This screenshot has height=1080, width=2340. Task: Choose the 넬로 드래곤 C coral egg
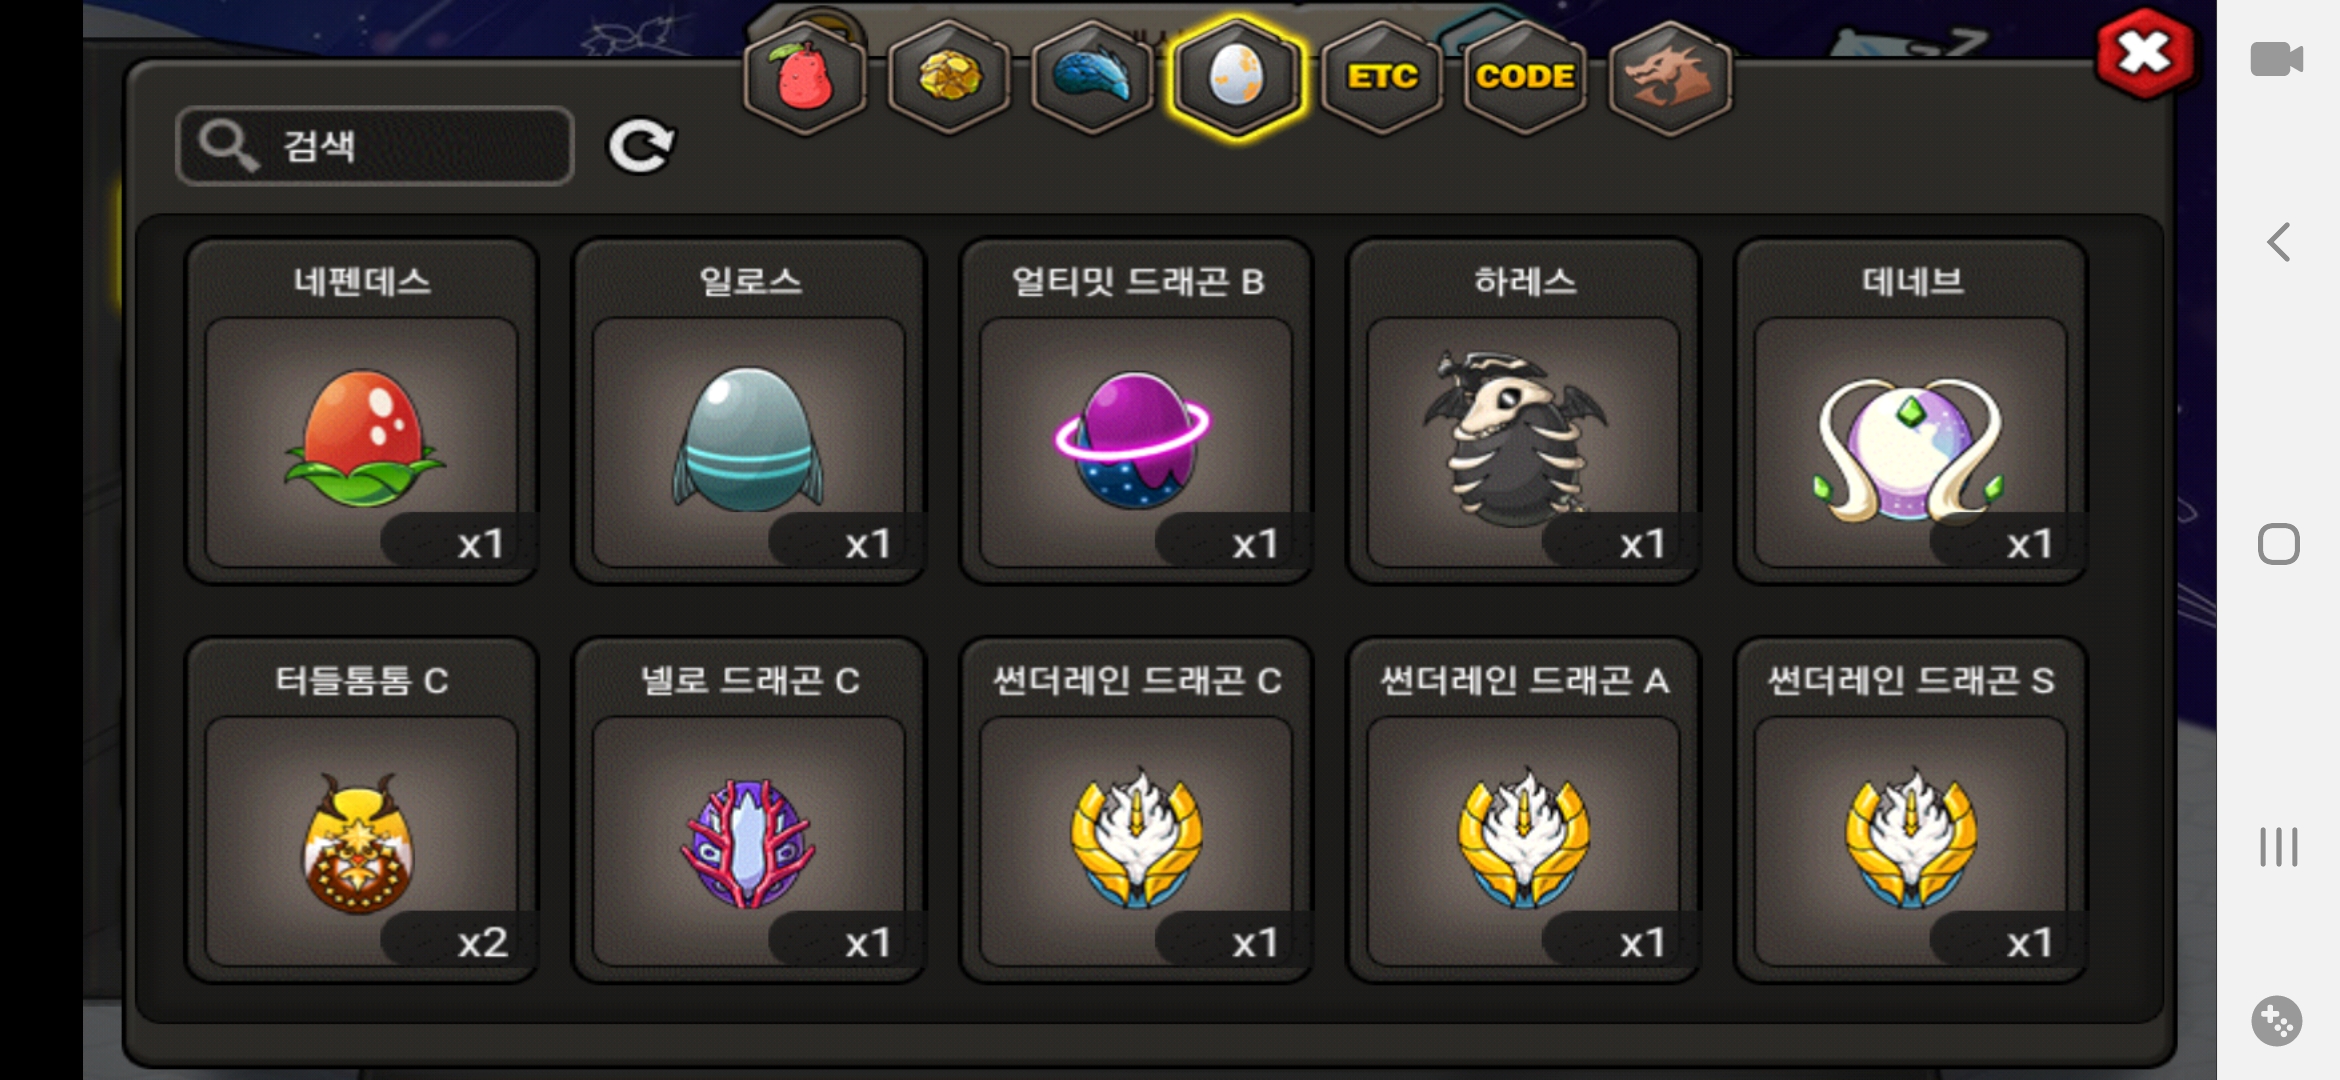[x=749, y=810]
